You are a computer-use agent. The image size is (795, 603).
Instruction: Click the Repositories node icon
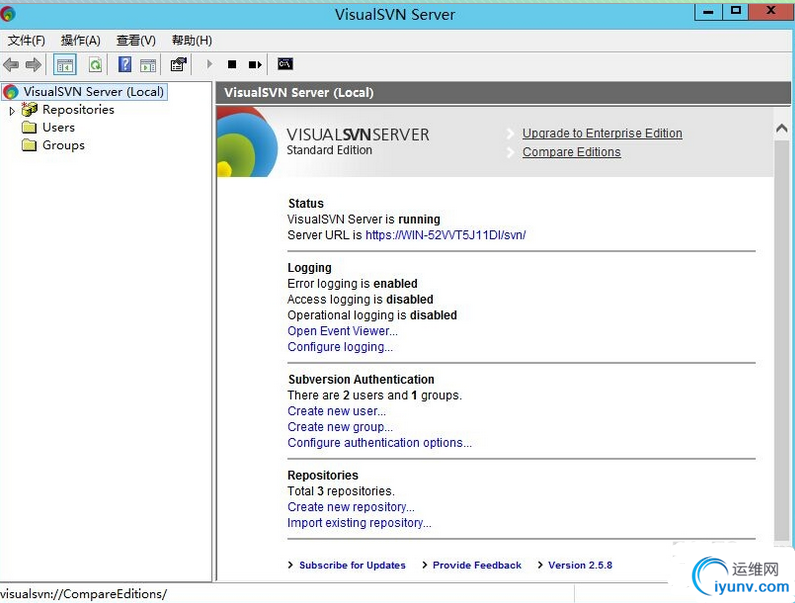[29, 110]
